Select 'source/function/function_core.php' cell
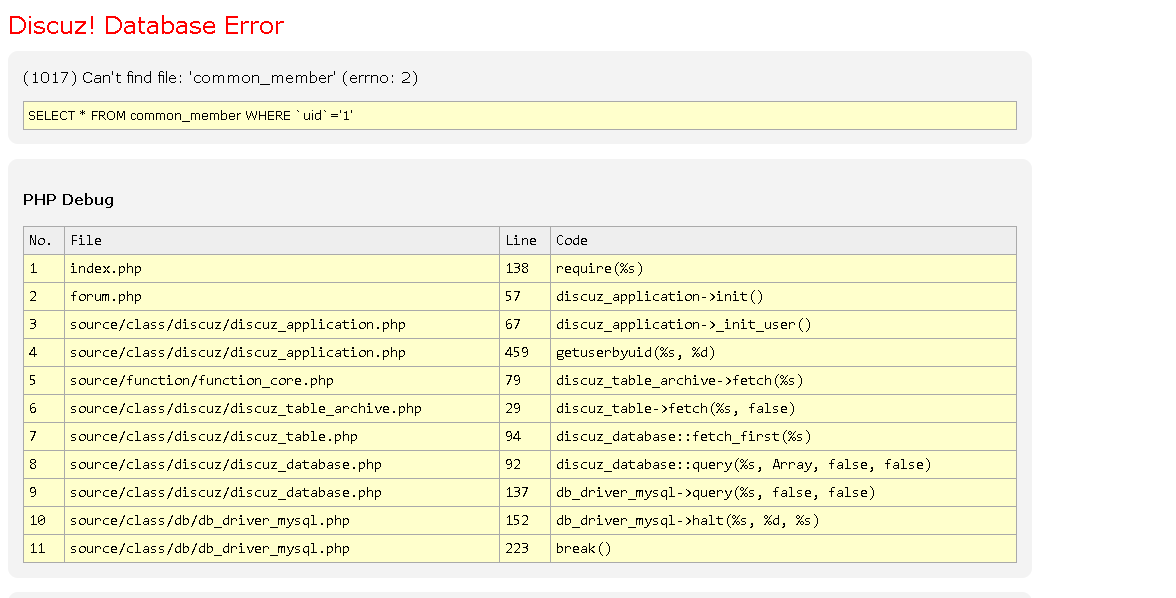 282,380
